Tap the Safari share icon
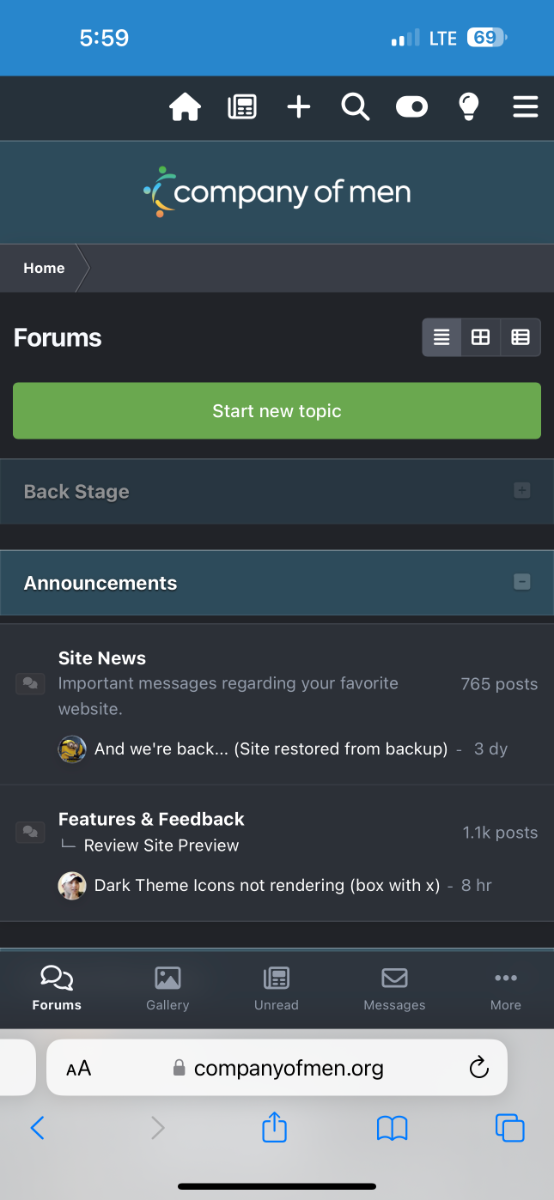This screenshot has height=1200, width=554. click(x=274, y=1127)
